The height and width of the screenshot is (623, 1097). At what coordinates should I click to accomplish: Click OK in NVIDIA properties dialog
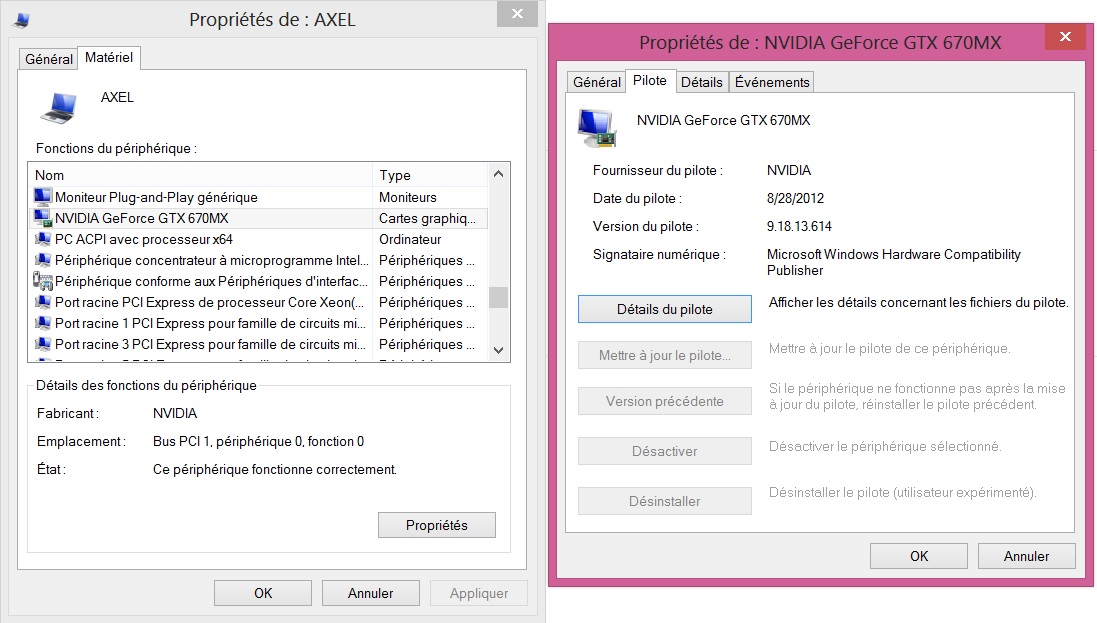[x=919, y=556]
